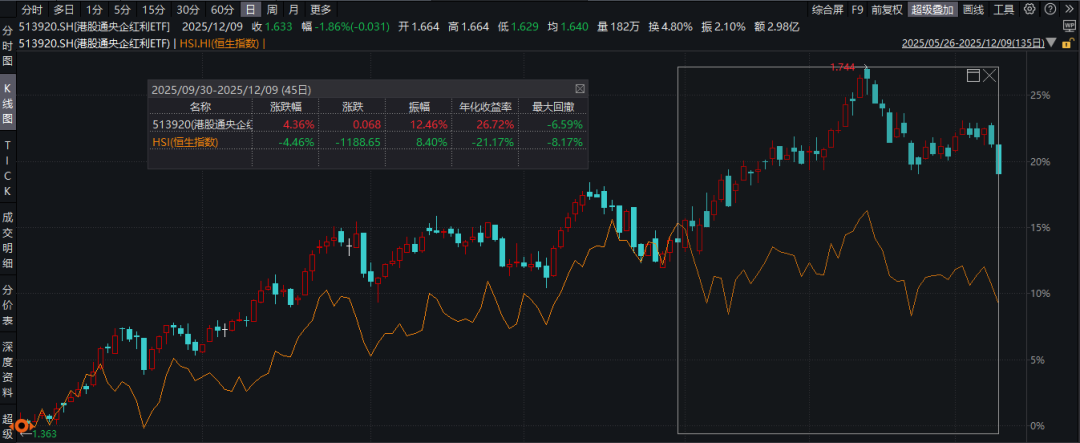
Task: Toggle 超级叠加 overlay mode
Action: click(x=934, y=10)
